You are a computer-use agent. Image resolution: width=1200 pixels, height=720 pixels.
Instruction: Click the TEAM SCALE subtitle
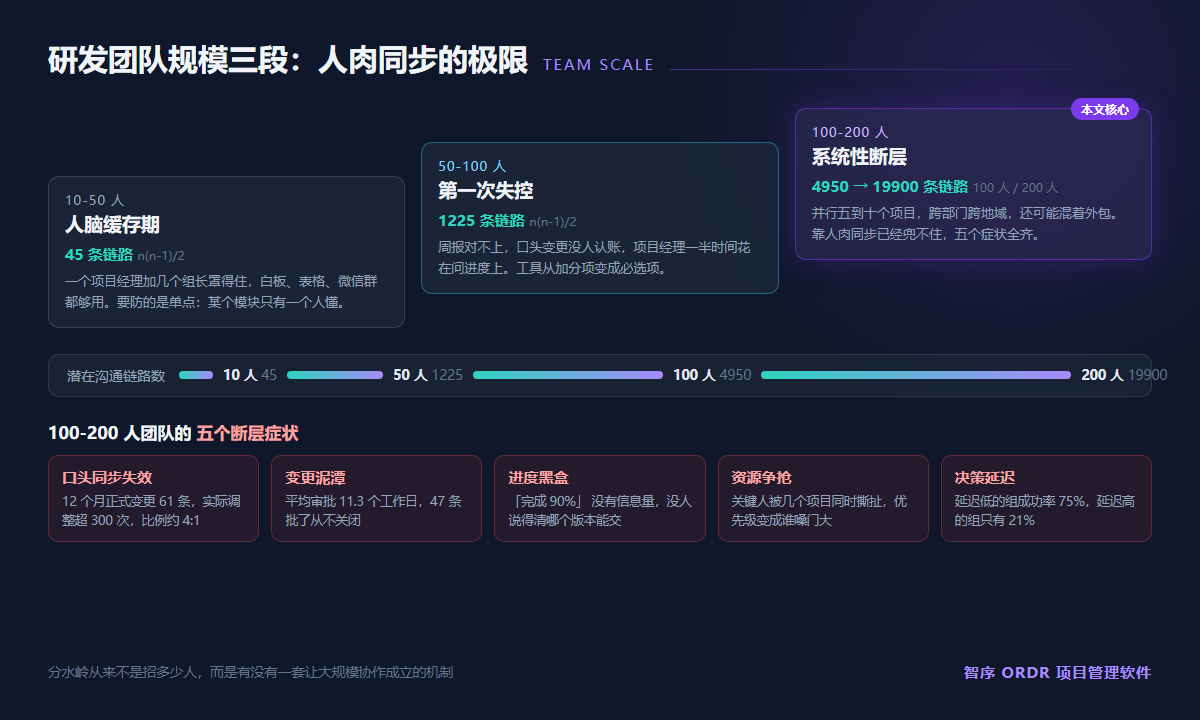[598, 65]
